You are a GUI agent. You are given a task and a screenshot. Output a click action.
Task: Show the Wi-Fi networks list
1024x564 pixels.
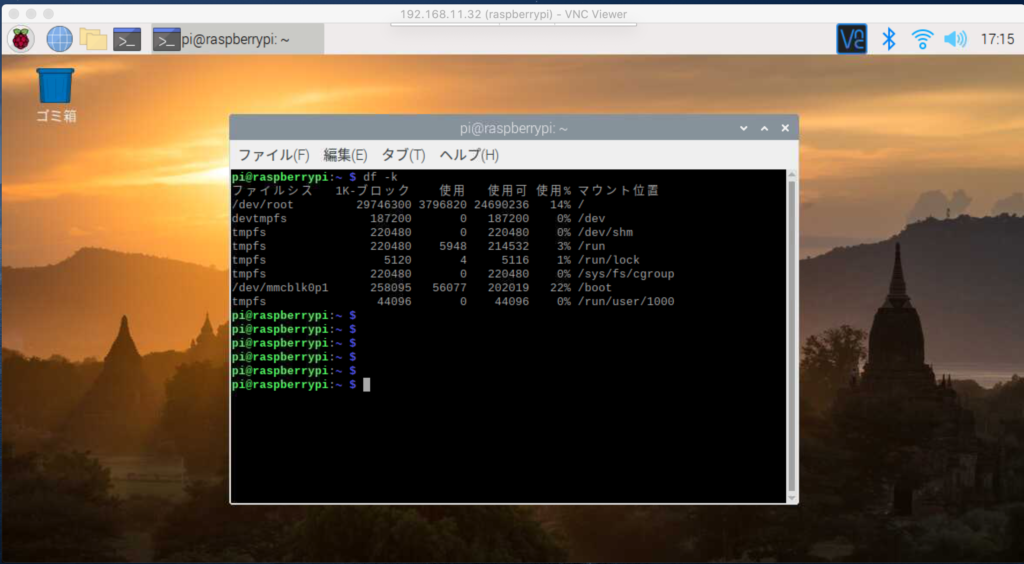pyautogui.click(x=921, y=39)
